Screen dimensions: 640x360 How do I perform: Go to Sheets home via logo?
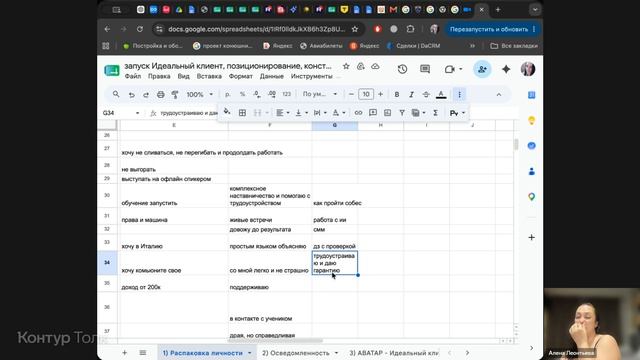[112, 70]
